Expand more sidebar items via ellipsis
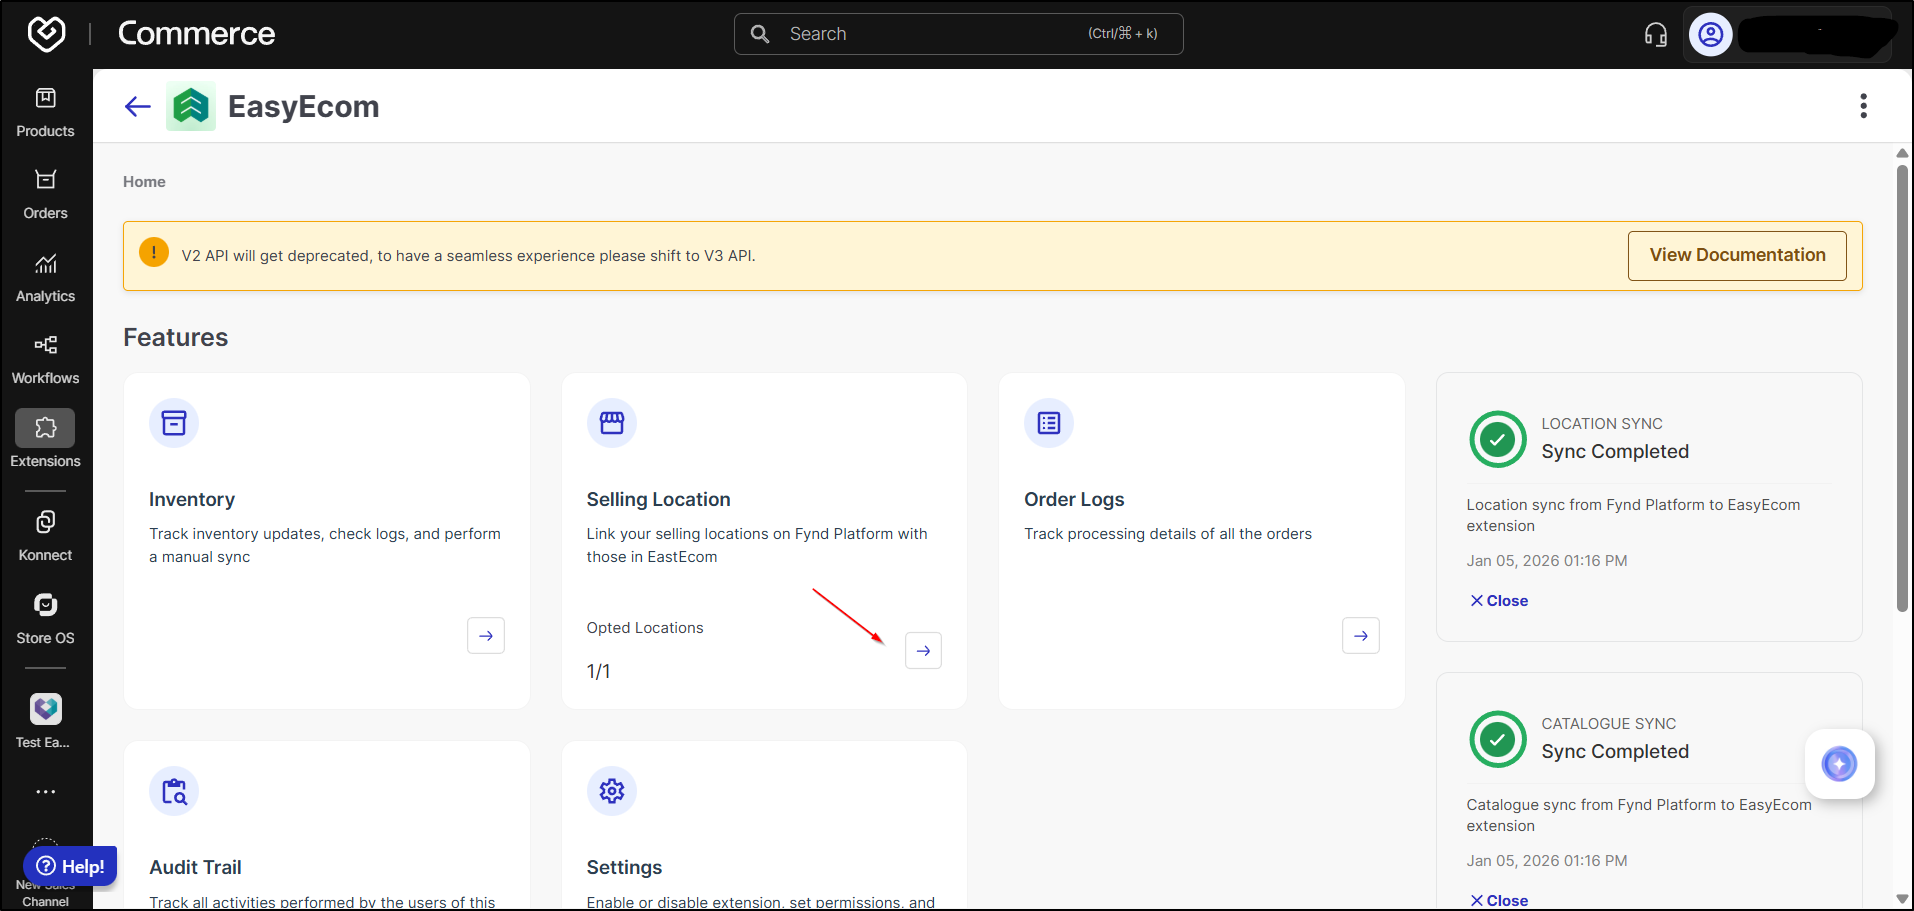The image size is (1914, 911). (45, 791)
